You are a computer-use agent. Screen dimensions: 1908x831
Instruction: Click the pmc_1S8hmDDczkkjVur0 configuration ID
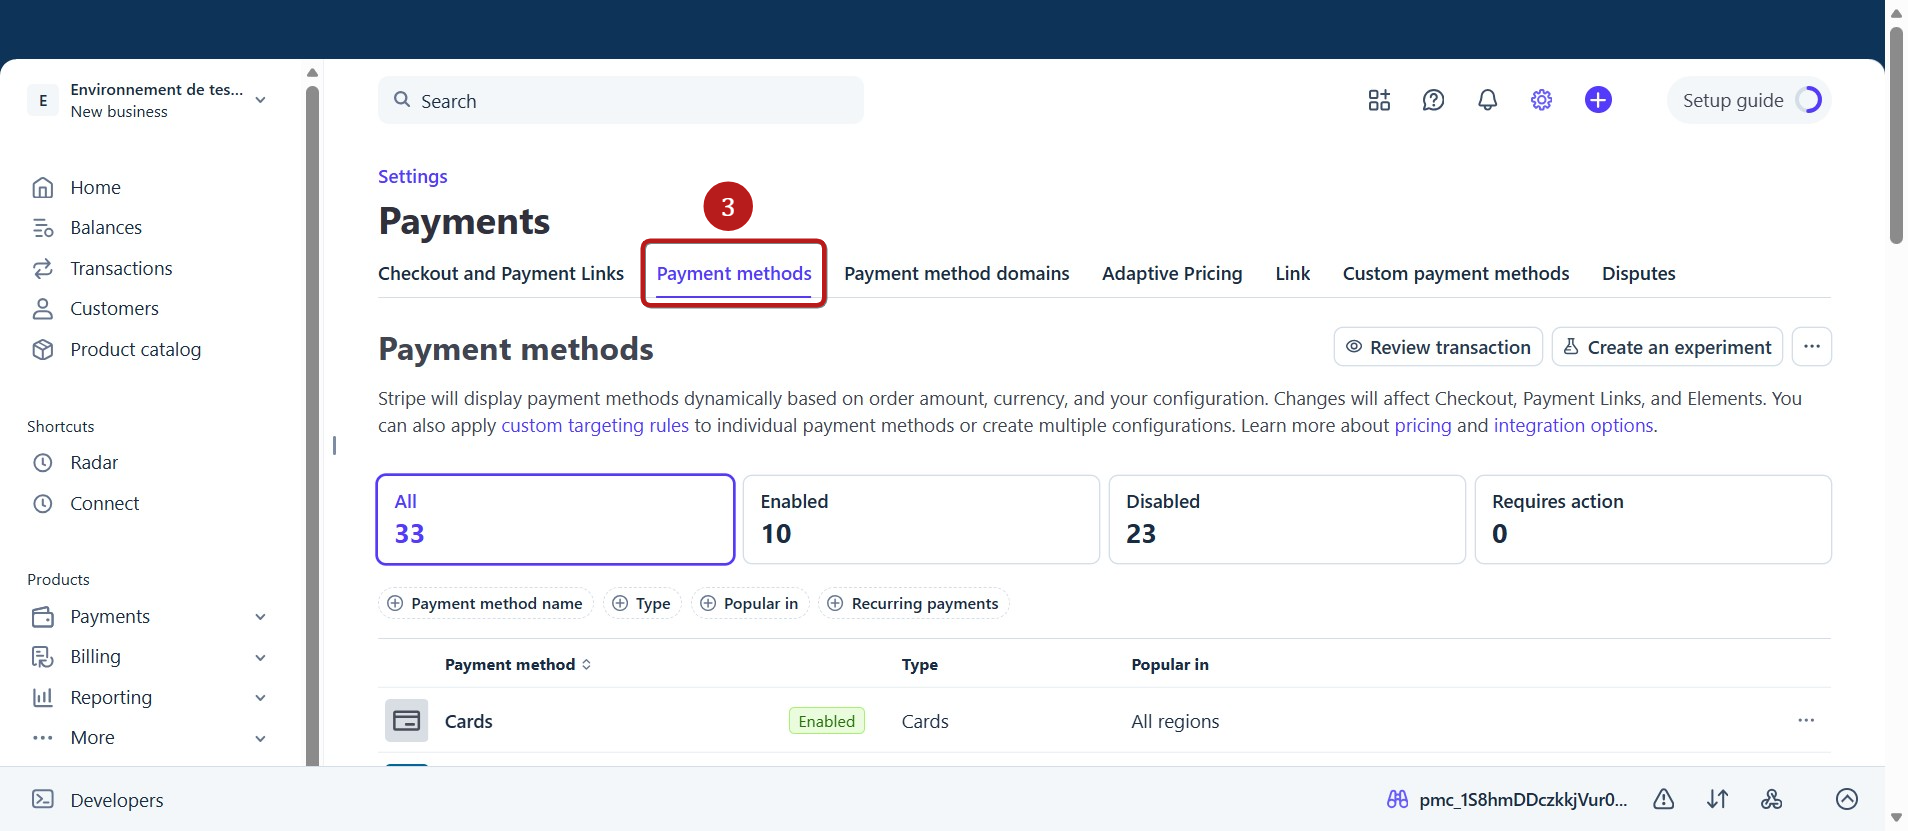pyautogui.click(x=1523, y=799)
